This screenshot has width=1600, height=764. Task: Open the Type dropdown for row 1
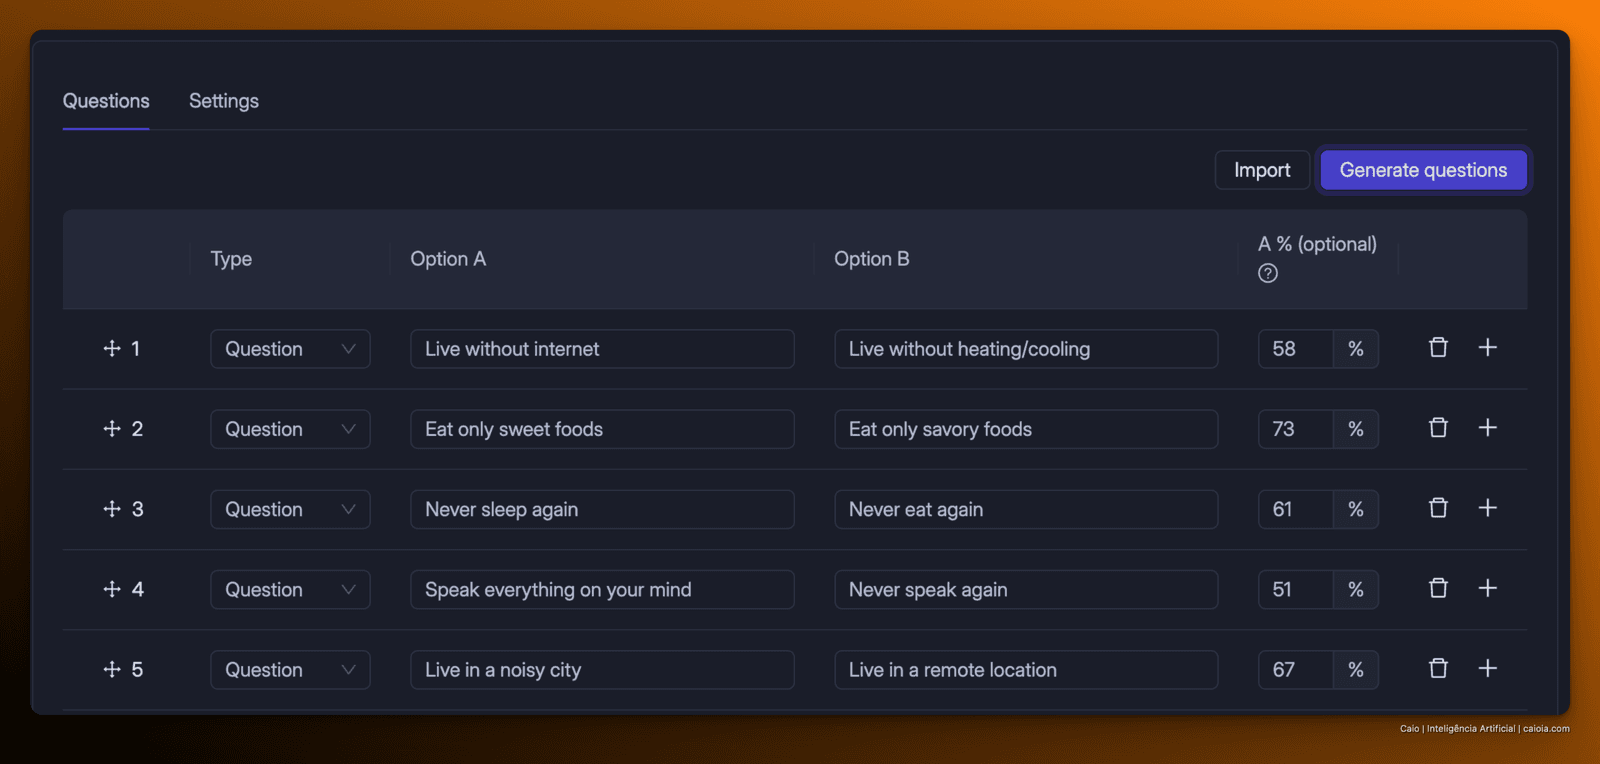pos(290,349)
